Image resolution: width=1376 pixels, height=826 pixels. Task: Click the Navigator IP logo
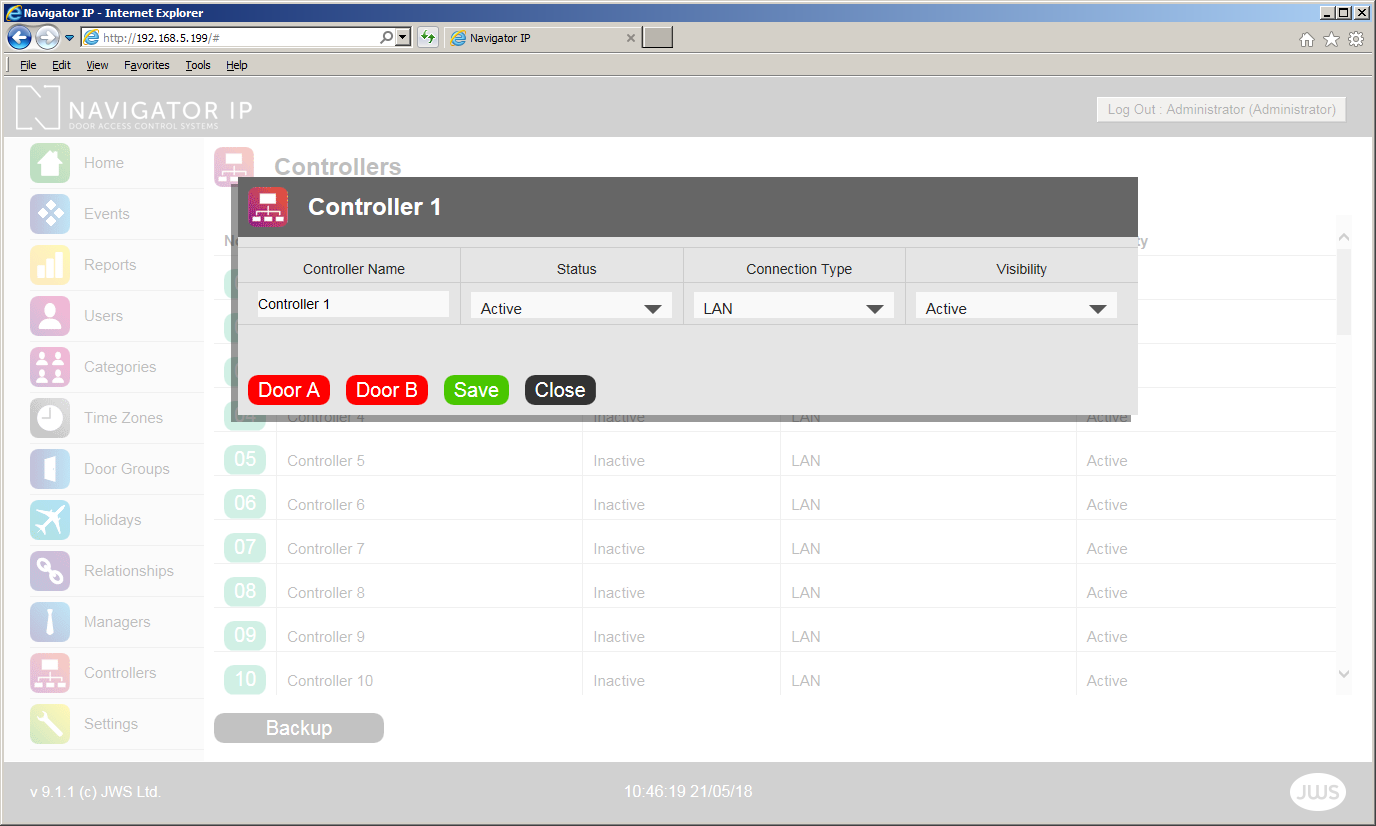[x=134, y=108]
